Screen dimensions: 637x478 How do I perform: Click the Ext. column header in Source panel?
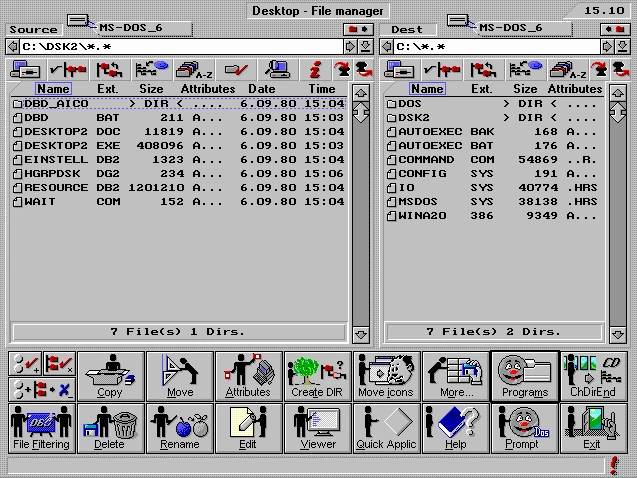click(x=108, y=89)
